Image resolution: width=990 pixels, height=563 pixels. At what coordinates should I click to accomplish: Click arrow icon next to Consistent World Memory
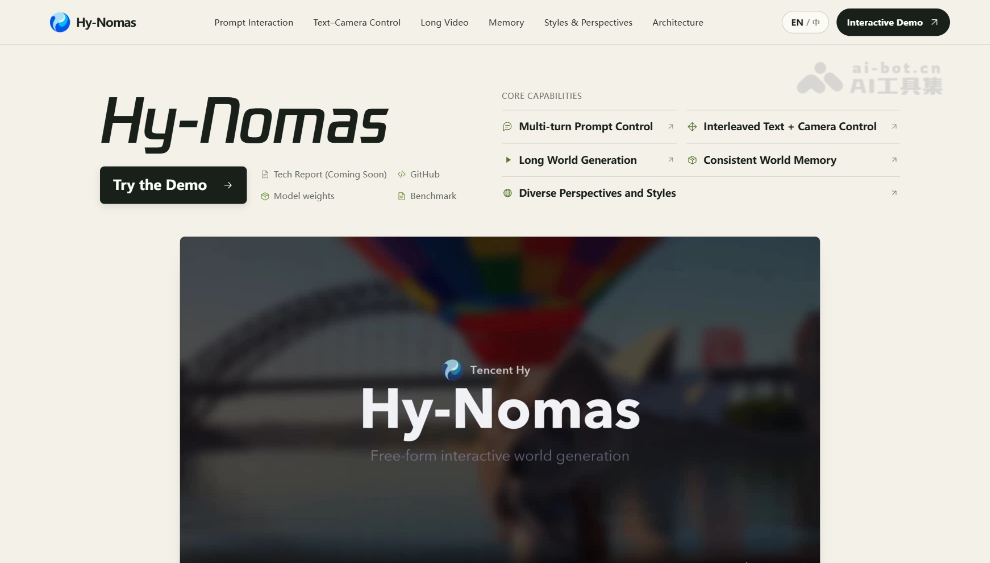894,160
